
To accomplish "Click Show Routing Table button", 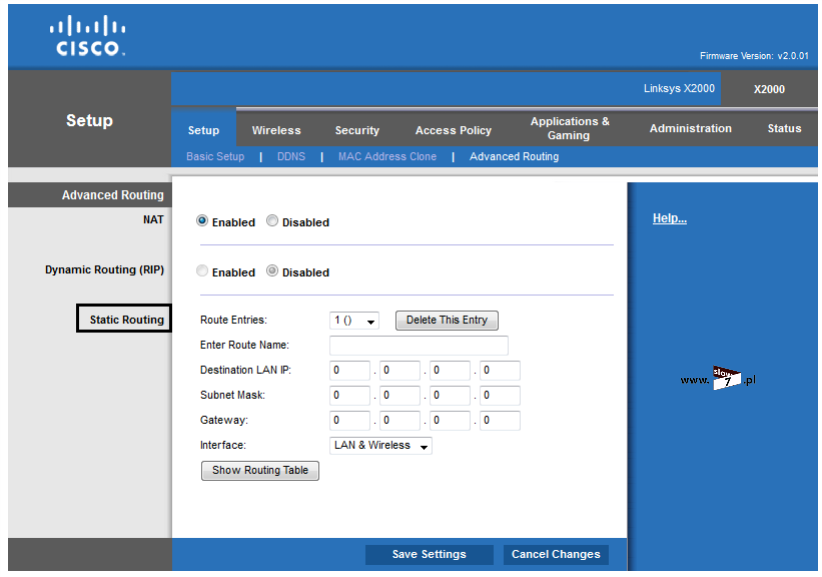I will pyautogui.click(x=260, y=470).
